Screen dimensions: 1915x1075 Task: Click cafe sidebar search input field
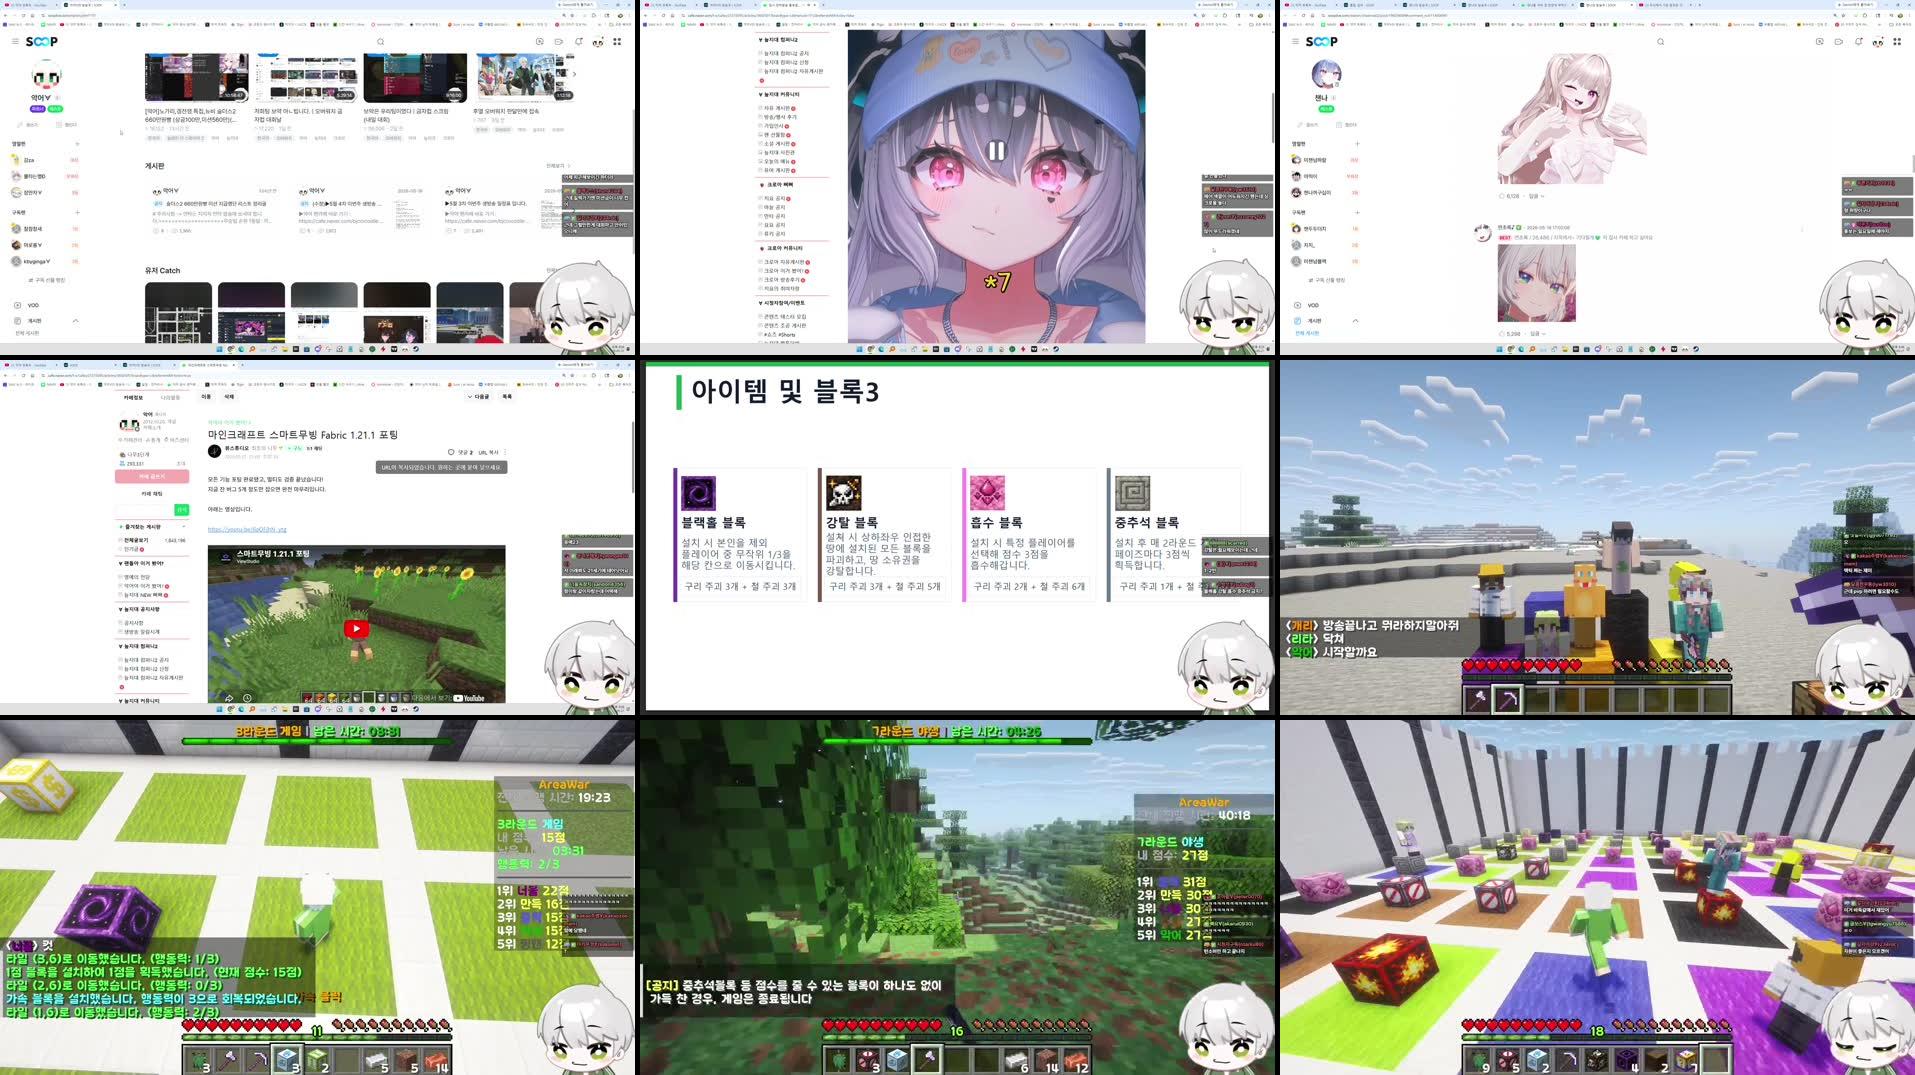click(145, 510)
